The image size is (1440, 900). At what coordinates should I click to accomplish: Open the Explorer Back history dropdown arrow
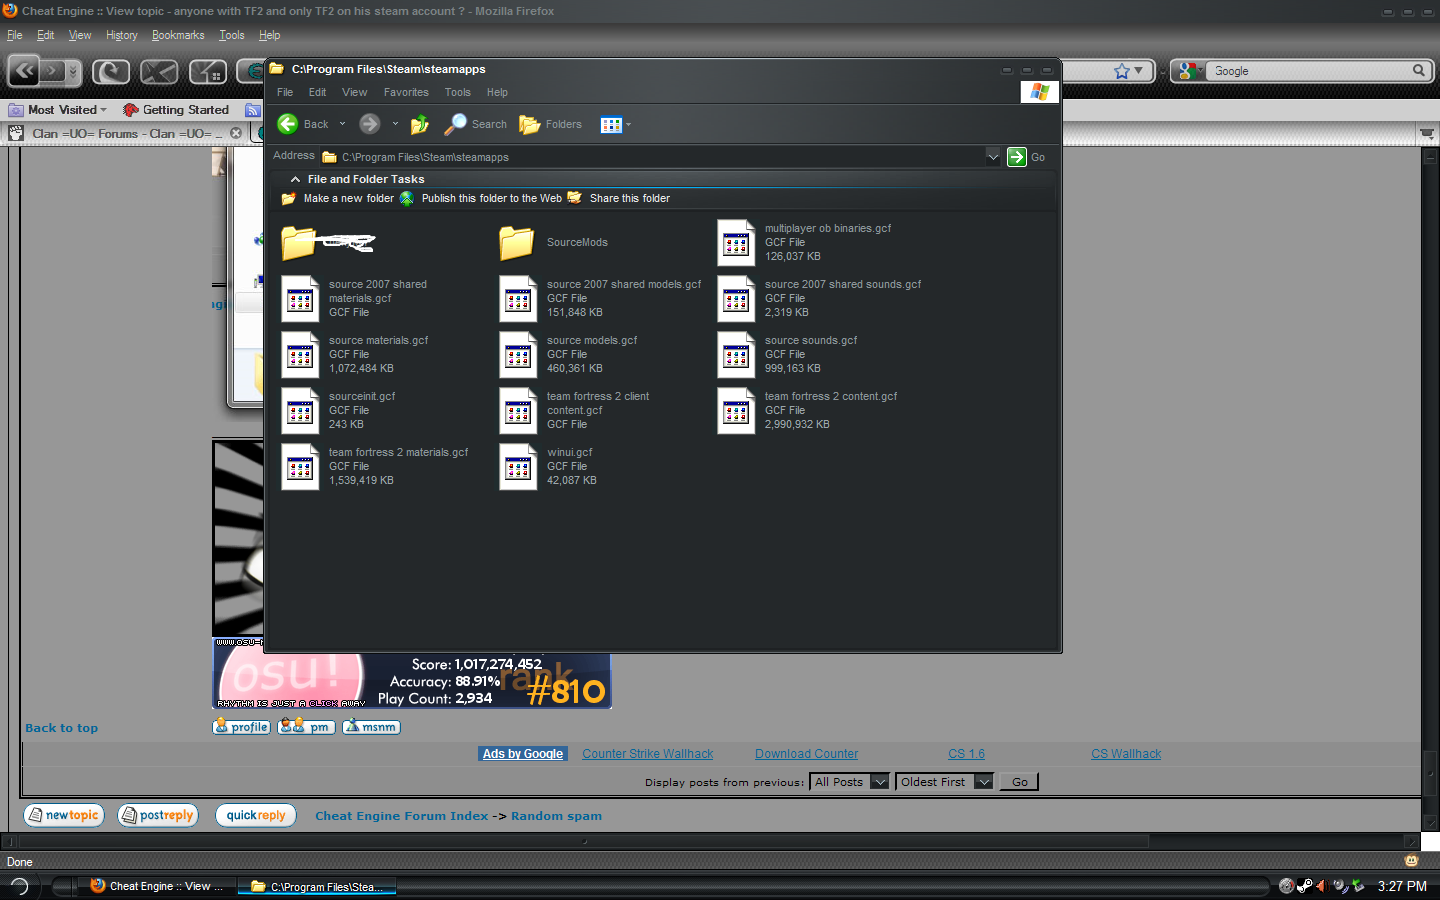click(342, 124)
